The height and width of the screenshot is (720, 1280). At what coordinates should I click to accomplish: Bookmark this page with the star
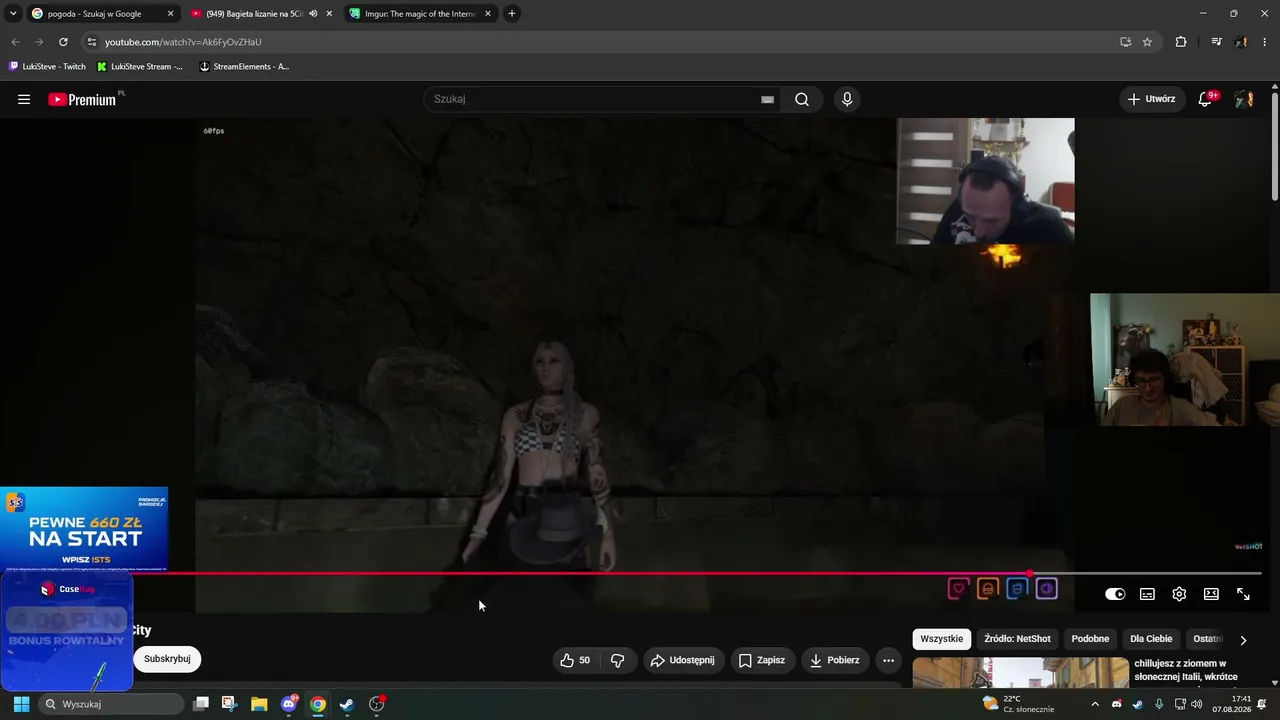(1147, 42)
